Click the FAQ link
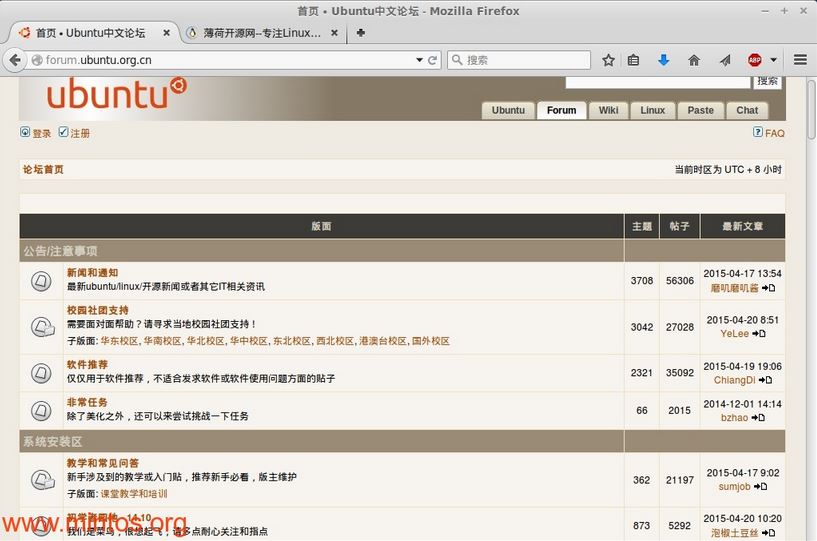 pyautogui.click(x=774, y=133)
